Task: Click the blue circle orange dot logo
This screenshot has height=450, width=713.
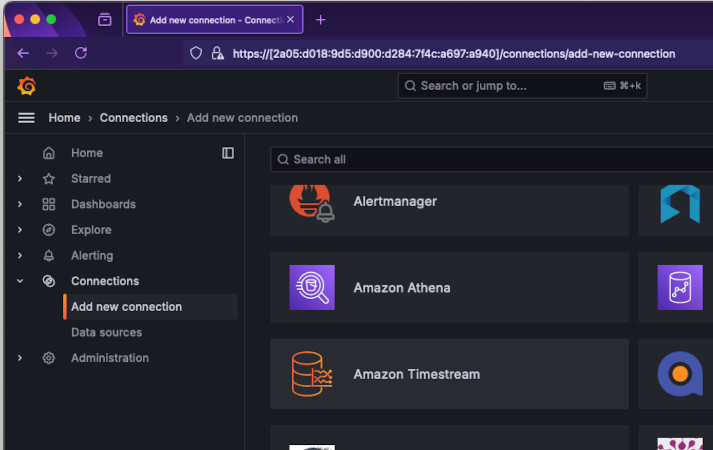Action: click(x=680, y=374)
